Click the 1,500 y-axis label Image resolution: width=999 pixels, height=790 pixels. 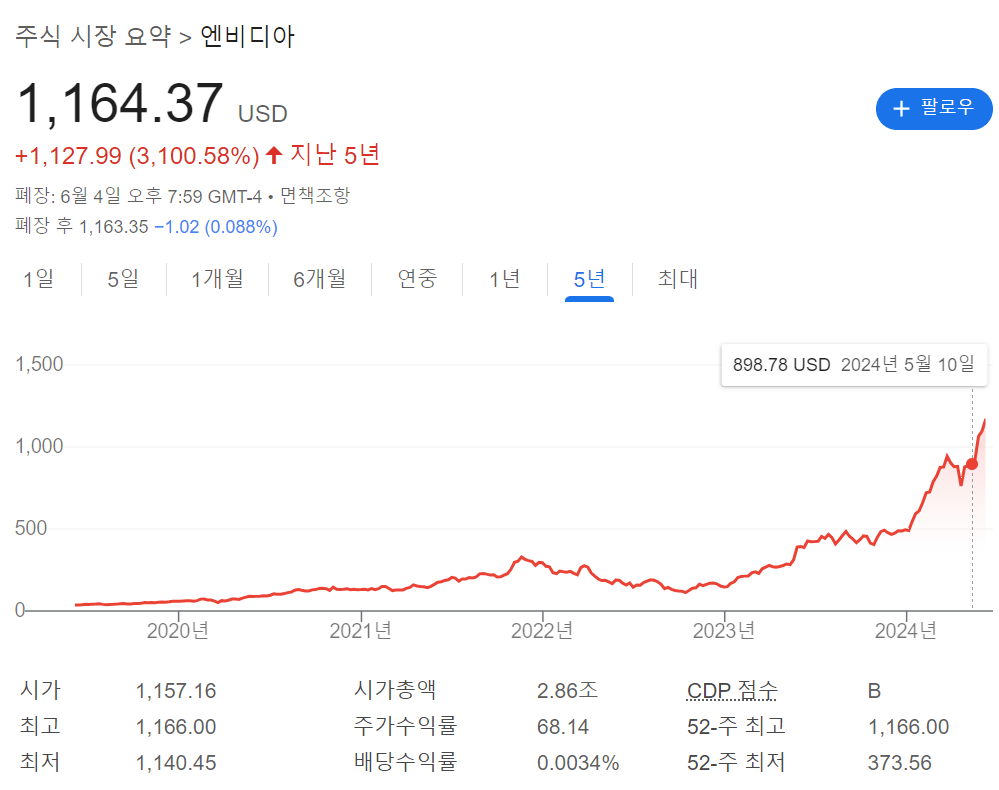40,364
